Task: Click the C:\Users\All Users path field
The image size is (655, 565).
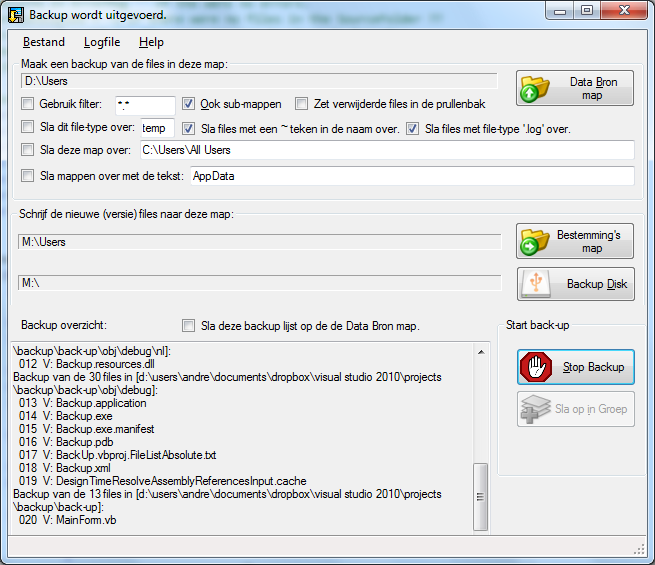Action: pyautogui.click(x=385, y=151)
